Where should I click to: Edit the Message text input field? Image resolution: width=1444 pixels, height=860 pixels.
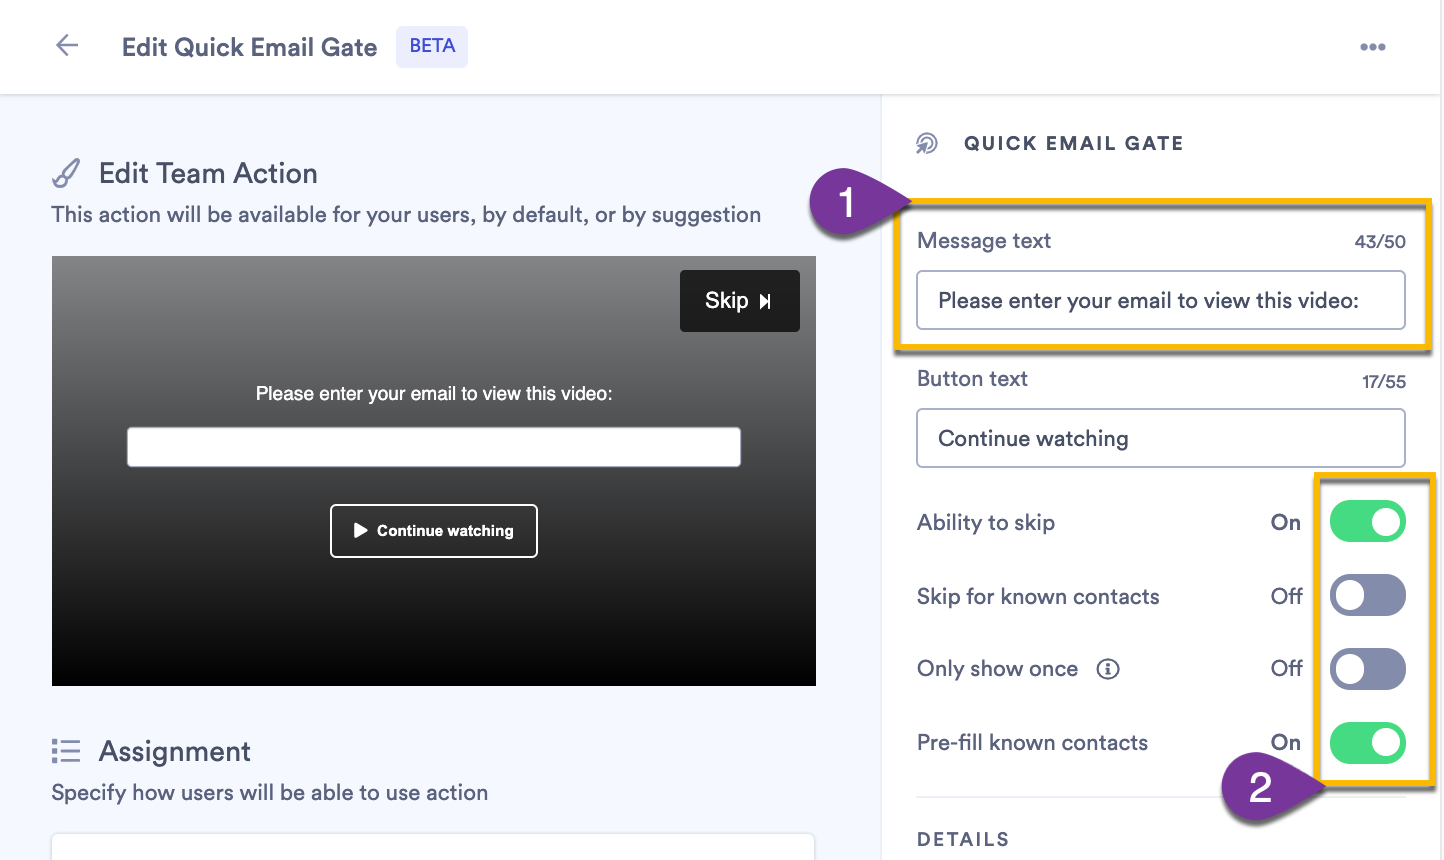1161,300
